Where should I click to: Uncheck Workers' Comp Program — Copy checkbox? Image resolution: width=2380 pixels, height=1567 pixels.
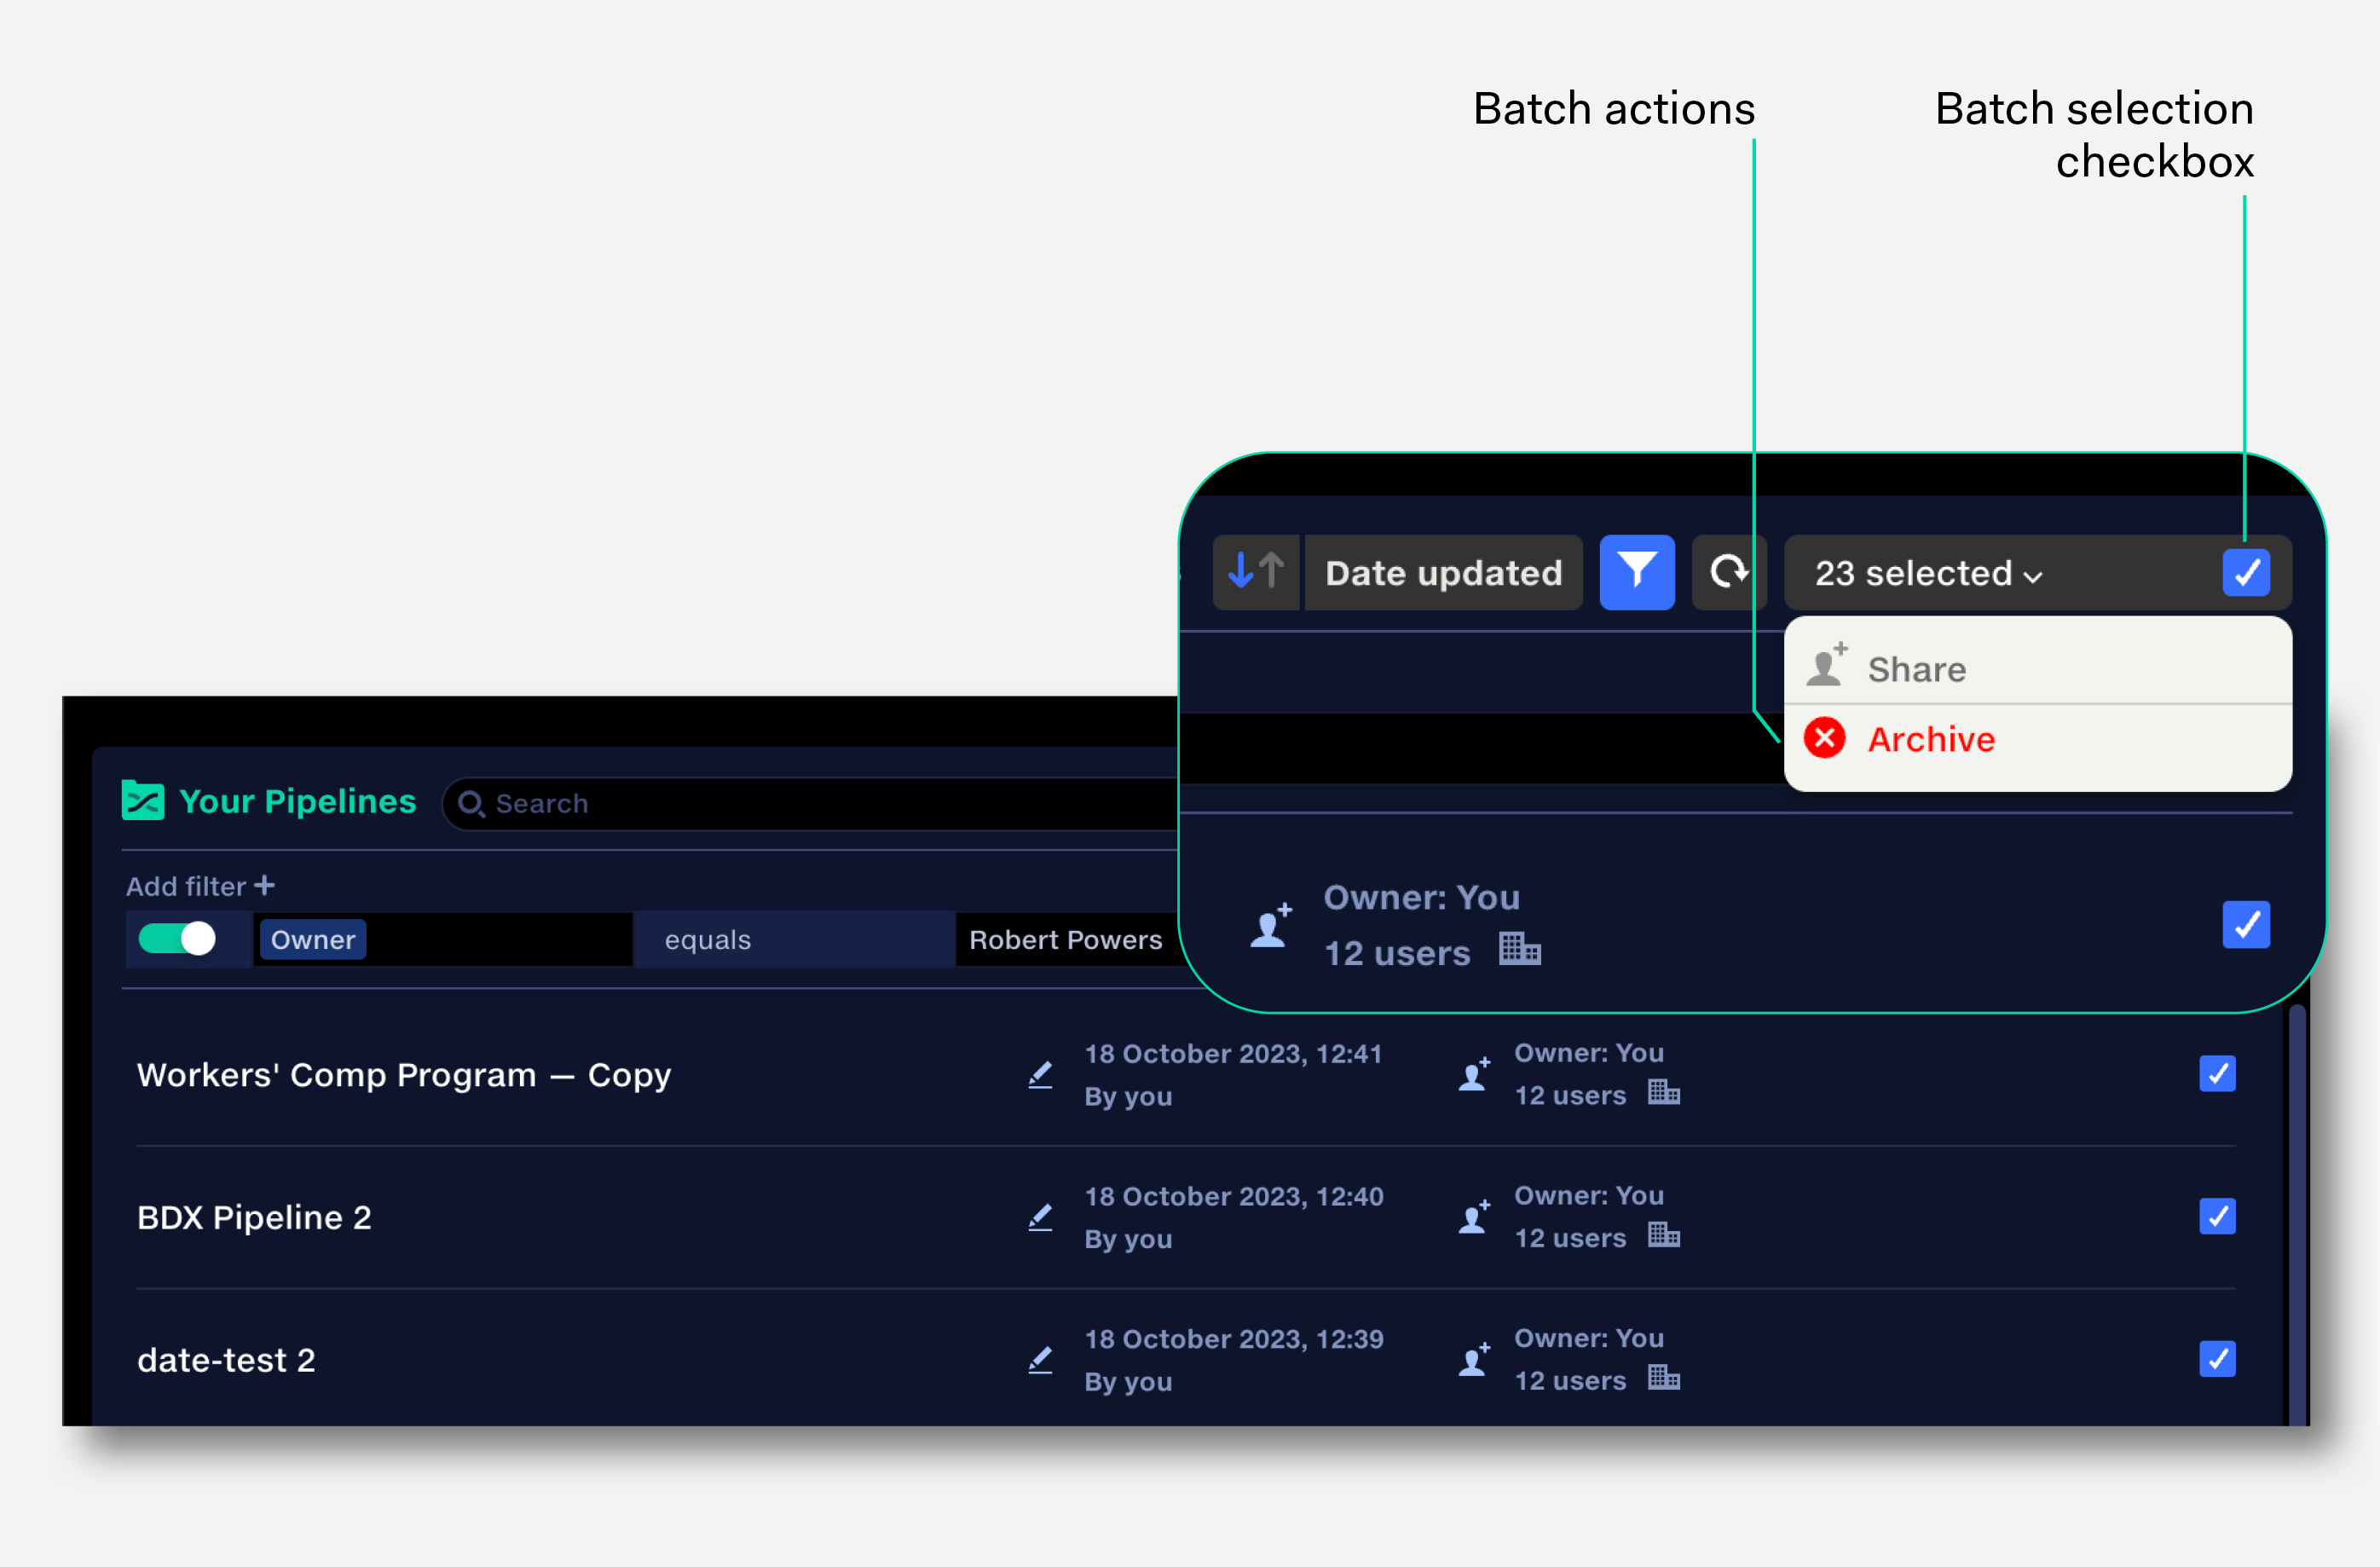[2217, 1074]
